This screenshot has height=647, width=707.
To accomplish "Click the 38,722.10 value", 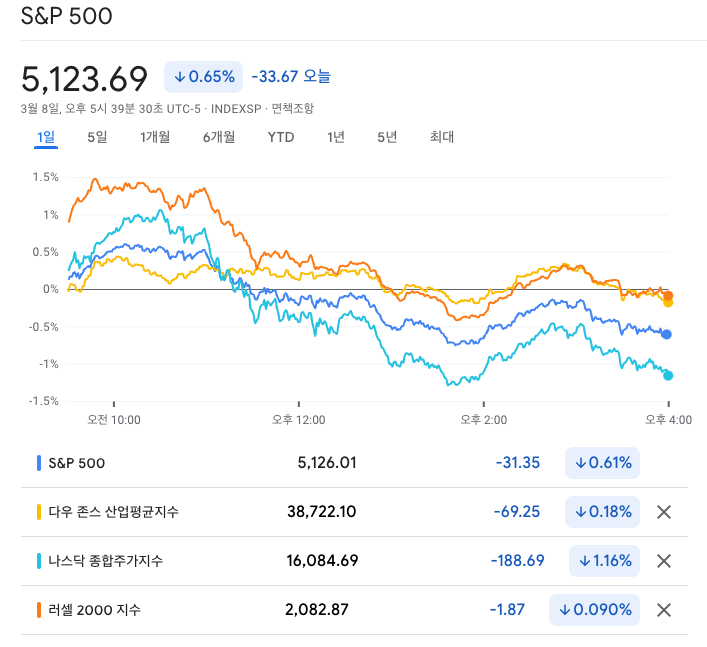I will coord(321,512).
